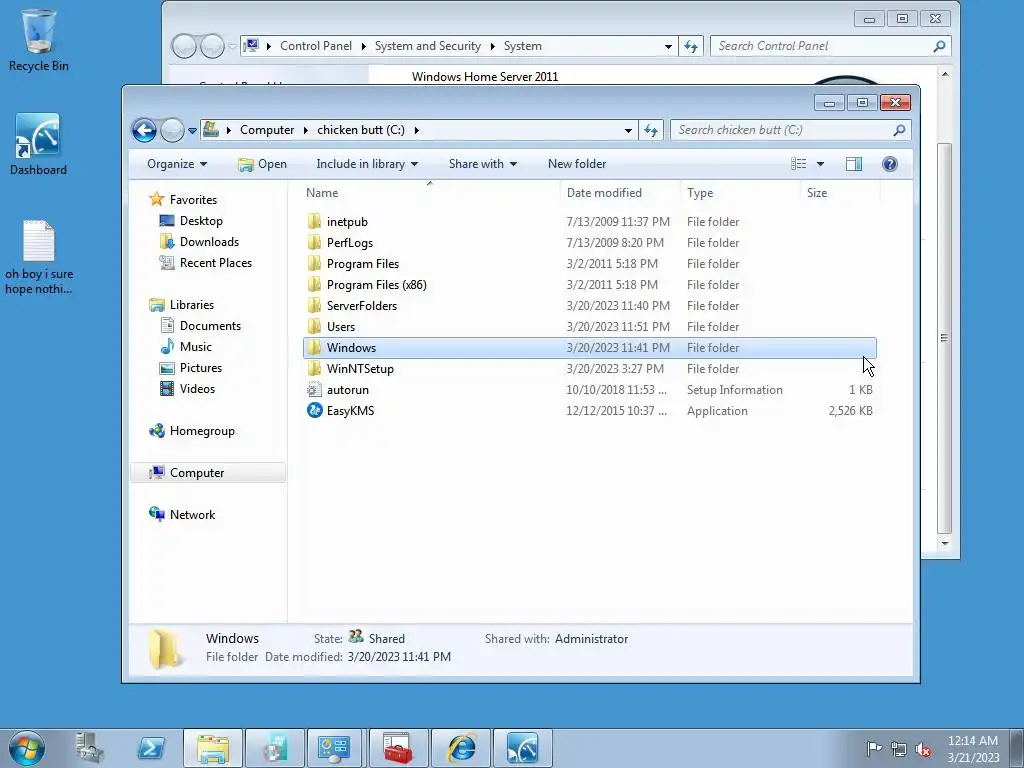Click the refresh icon beside the chicken butt address bar
The height and width of the screenshot is (768, 1024).
(651, 130)
